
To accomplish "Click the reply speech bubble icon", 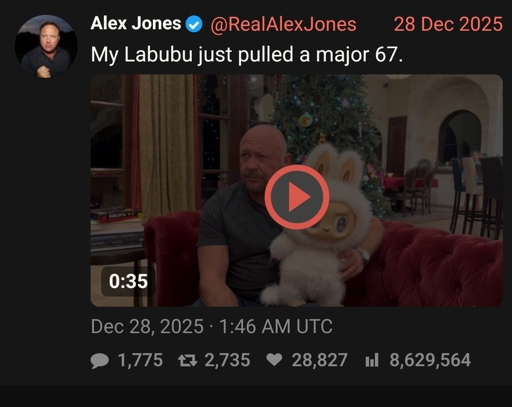I will (x=100, y=361).
